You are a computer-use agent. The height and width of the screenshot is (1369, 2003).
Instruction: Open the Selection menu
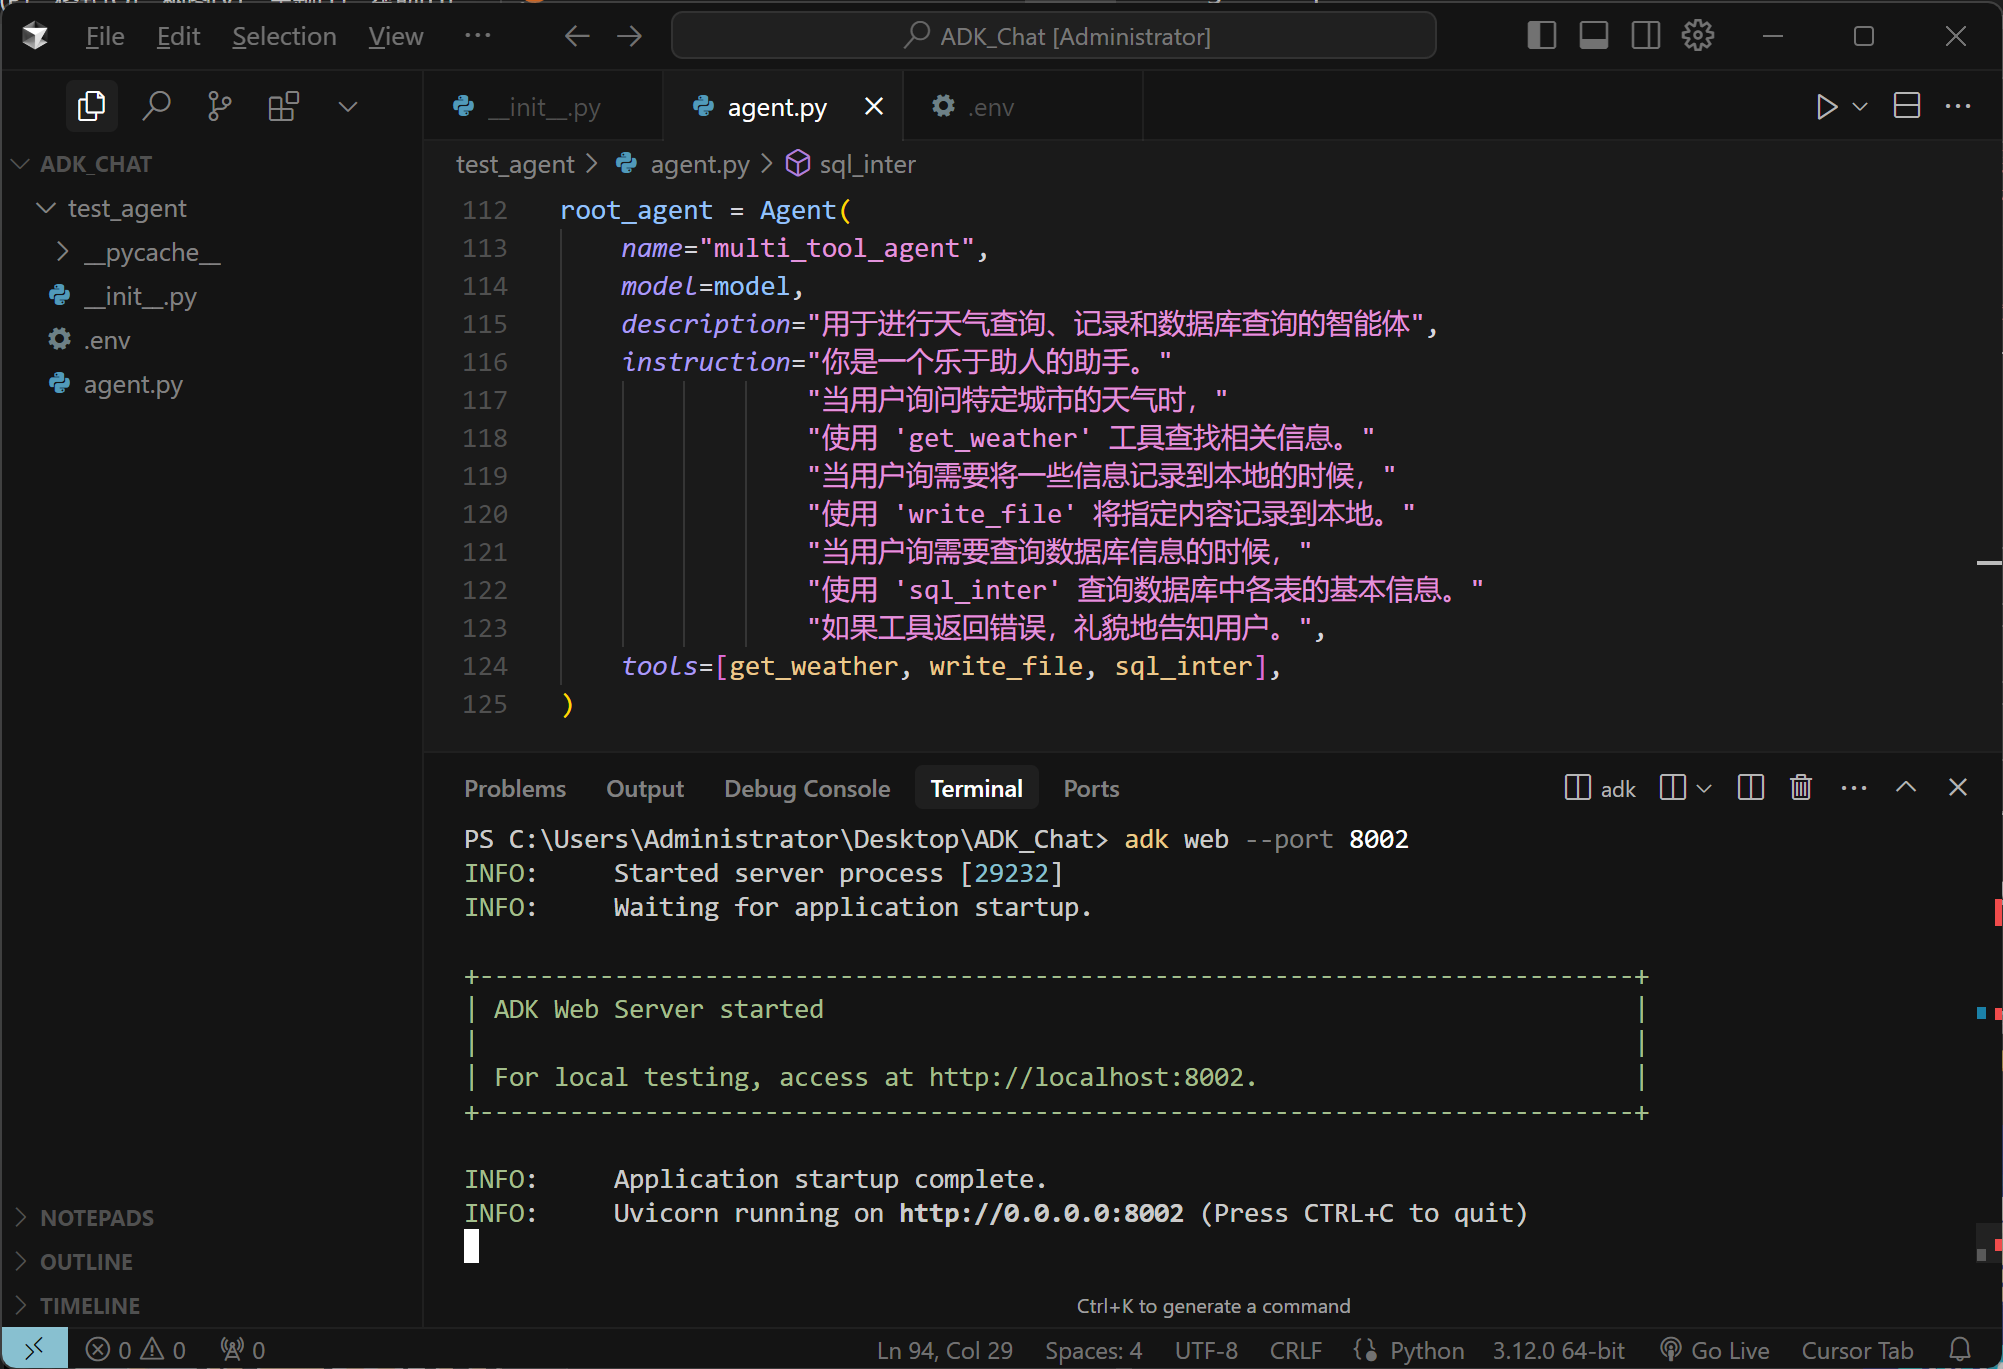click(284, 36)
